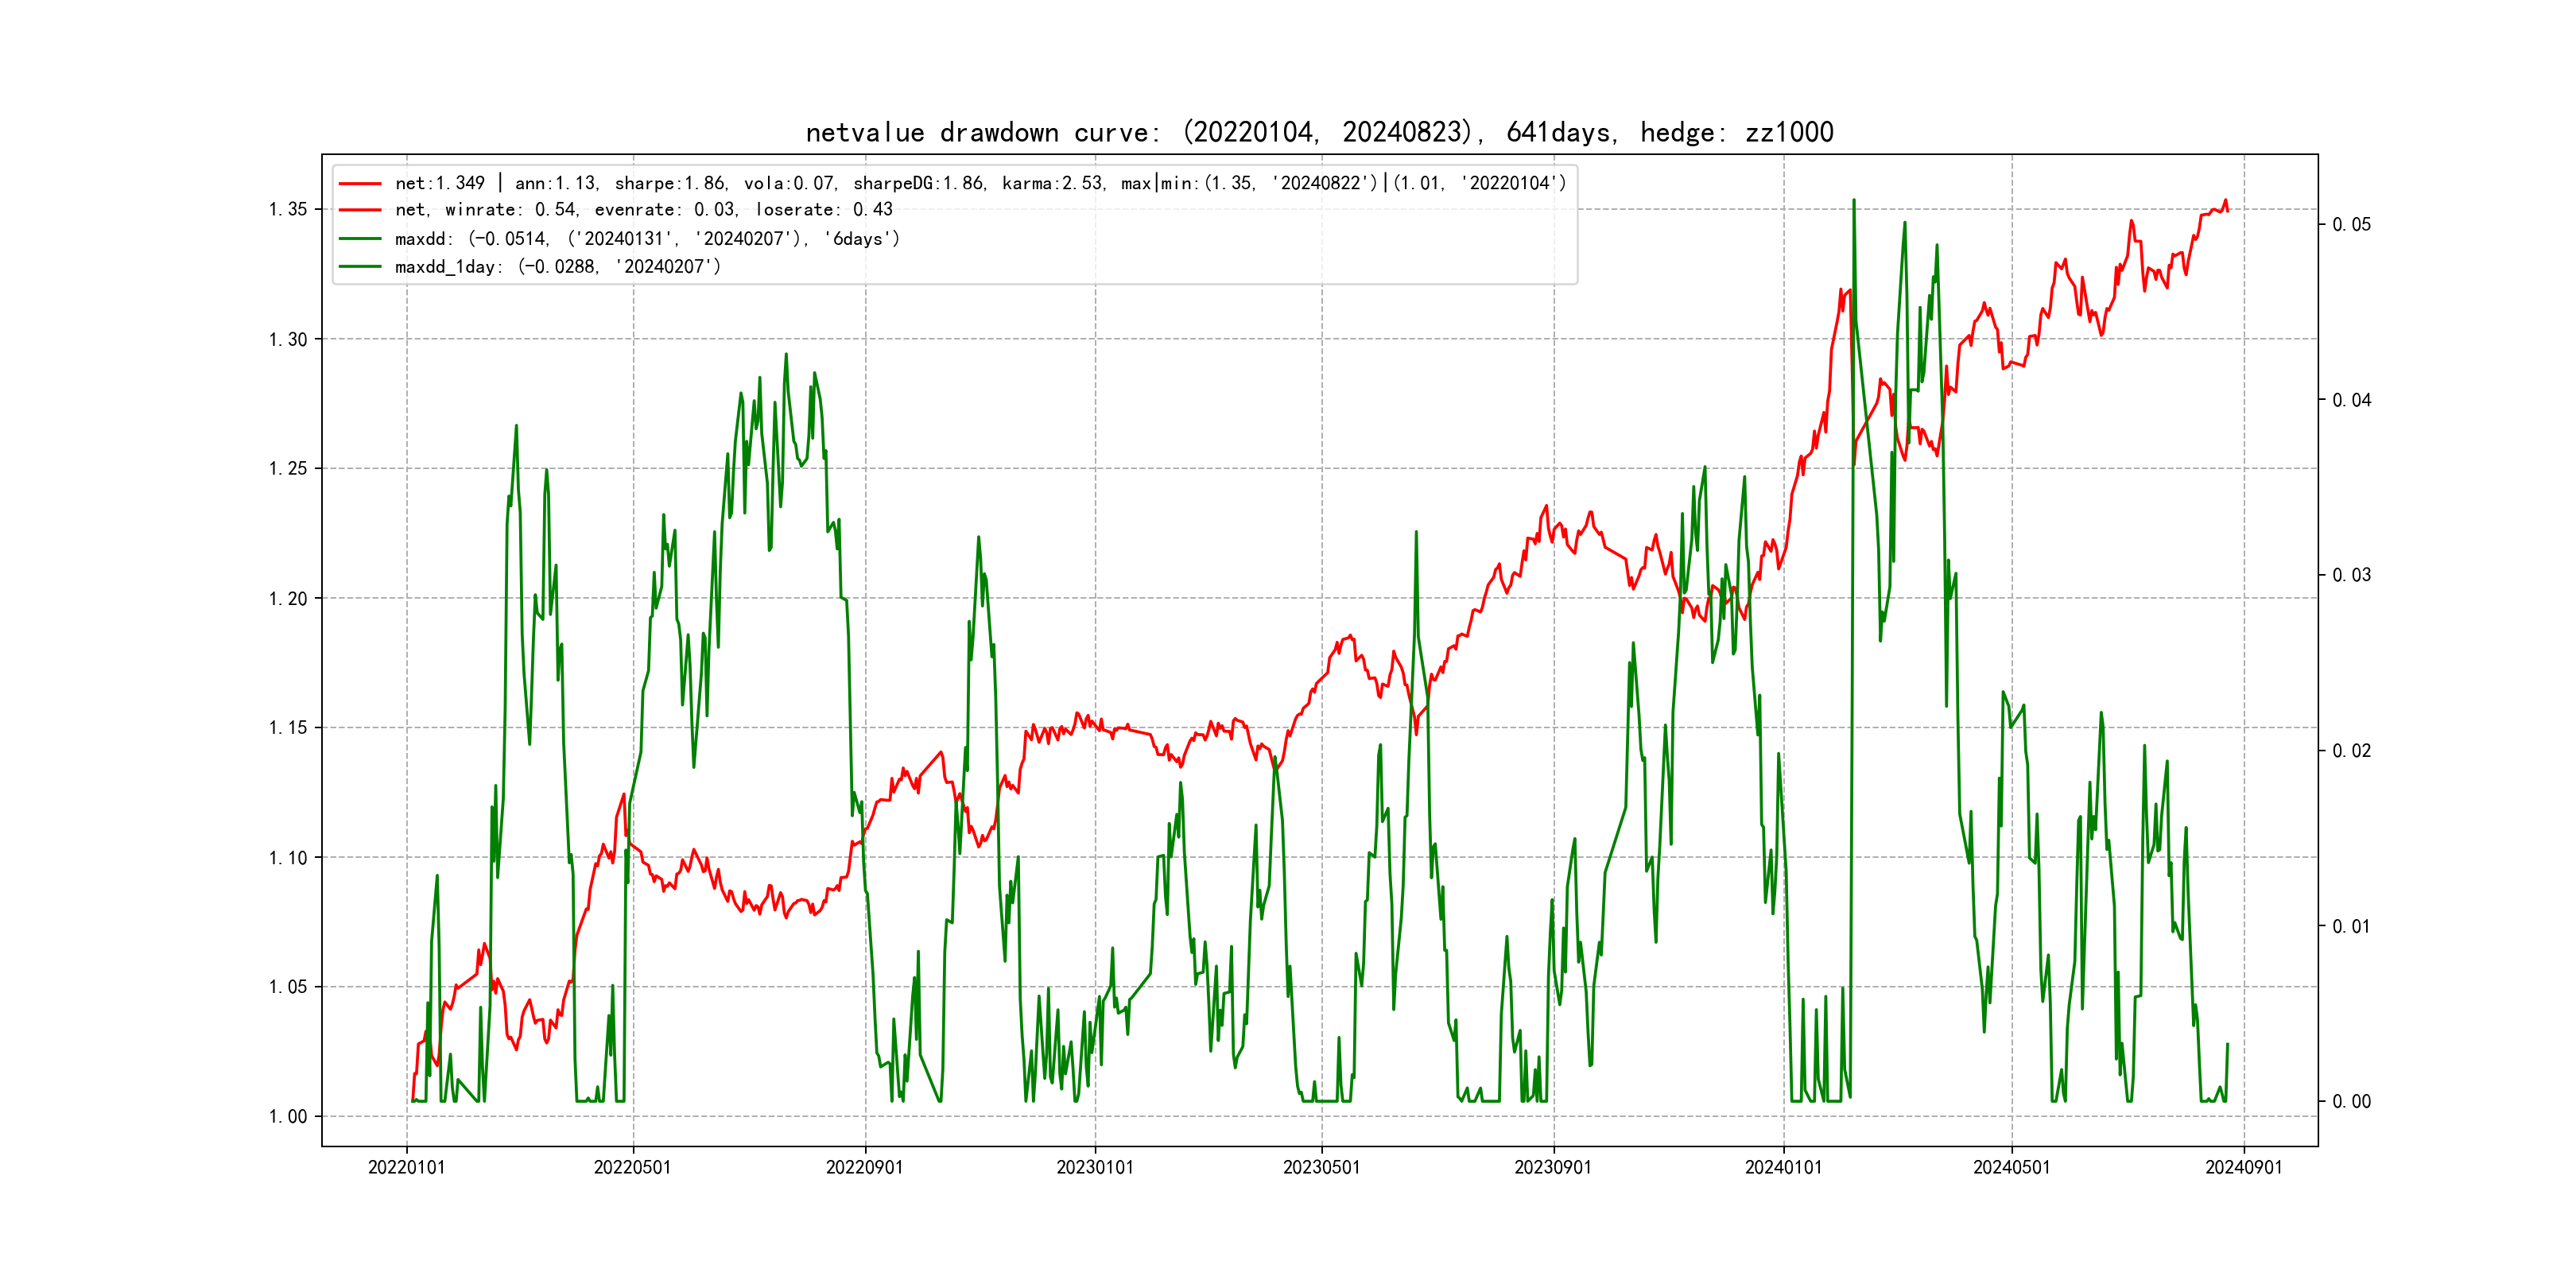Click the 20240101 x-axis date label
Image resolution: width=2576 pixels, height=1288 pixels.
pyautogui.click(x=1783, y=1167)
